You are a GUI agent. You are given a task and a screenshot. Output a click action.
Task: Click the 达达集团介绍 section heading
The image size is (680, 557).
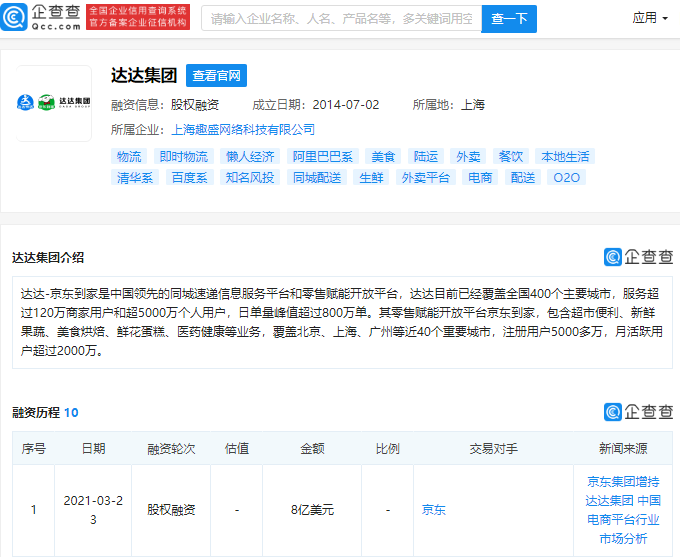click(x=48, y=257)
